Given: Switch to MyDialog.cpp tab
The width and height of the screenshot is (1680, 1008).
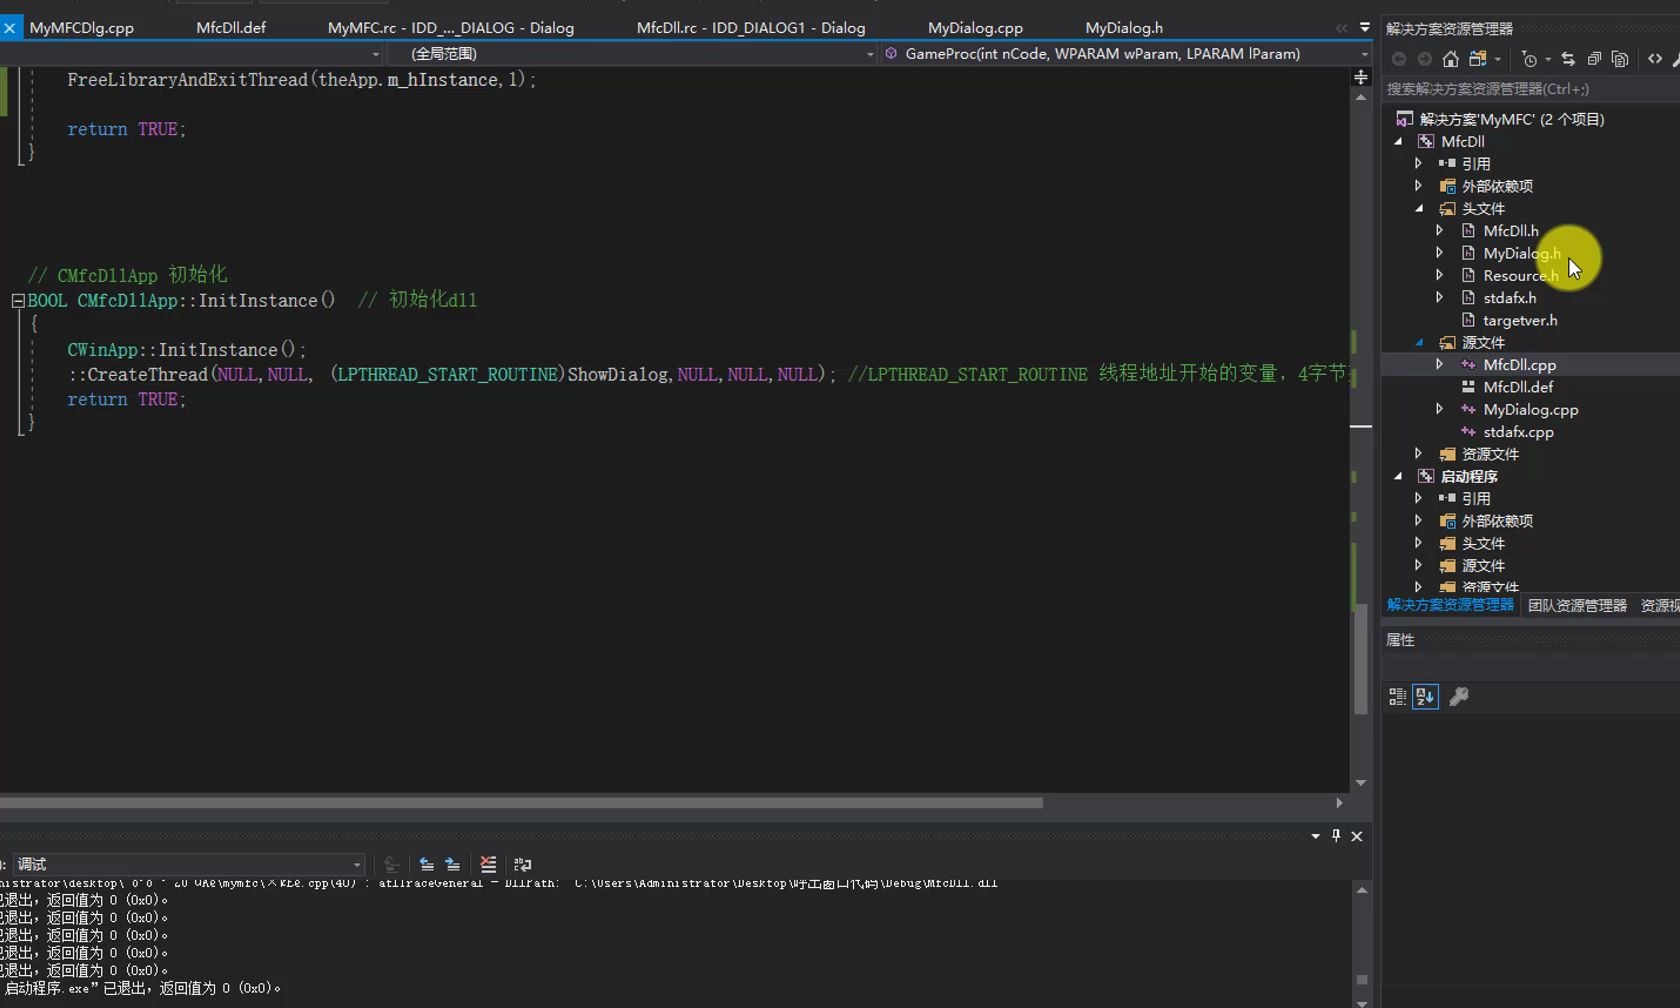Looking at the screenshot, I should (x=975, y=28).
